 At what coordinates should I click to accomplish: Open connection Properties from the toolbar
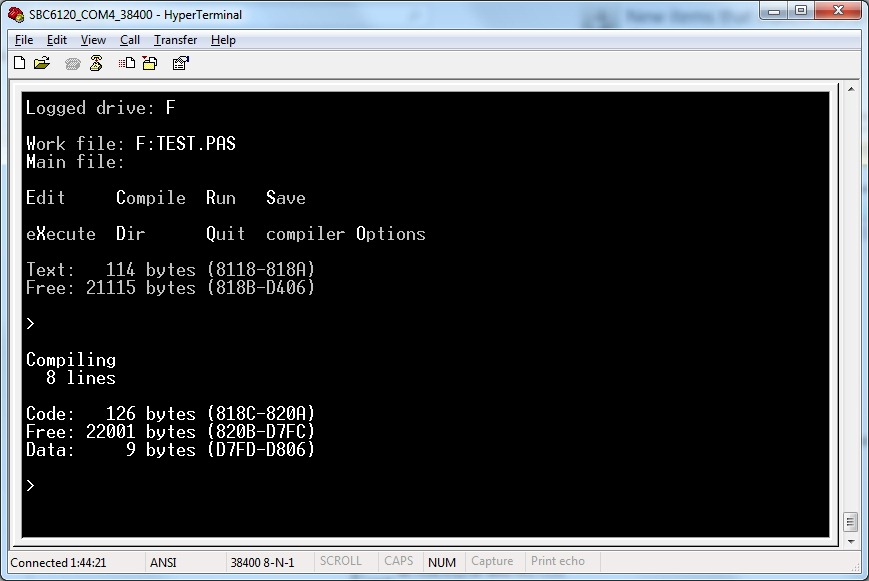pos(181,63)
